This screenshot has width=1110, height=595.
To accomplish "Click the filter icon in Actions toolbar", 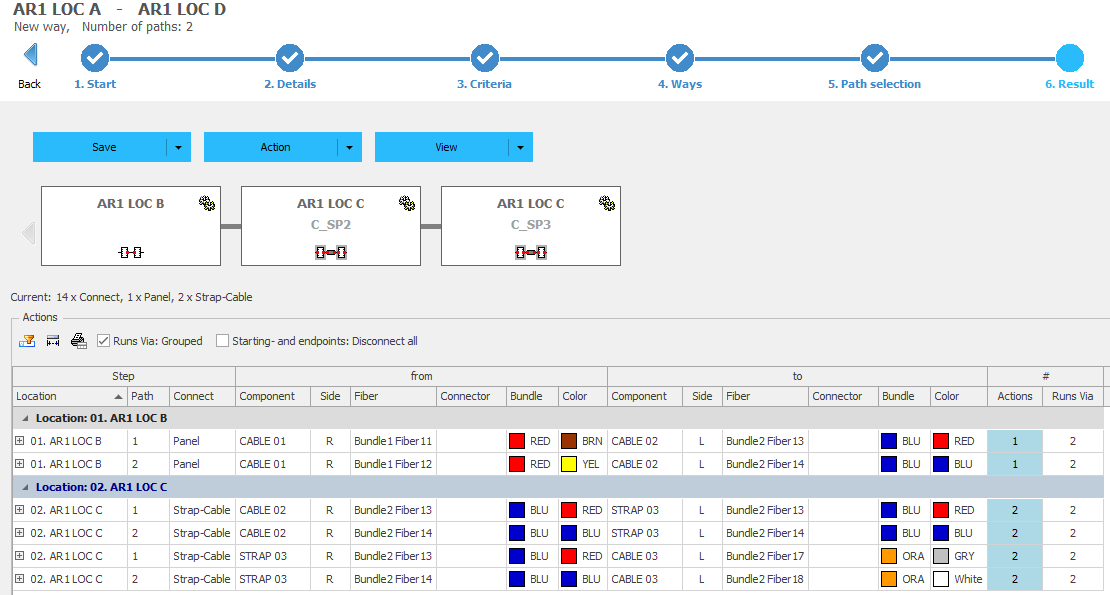I will [27, 341].
